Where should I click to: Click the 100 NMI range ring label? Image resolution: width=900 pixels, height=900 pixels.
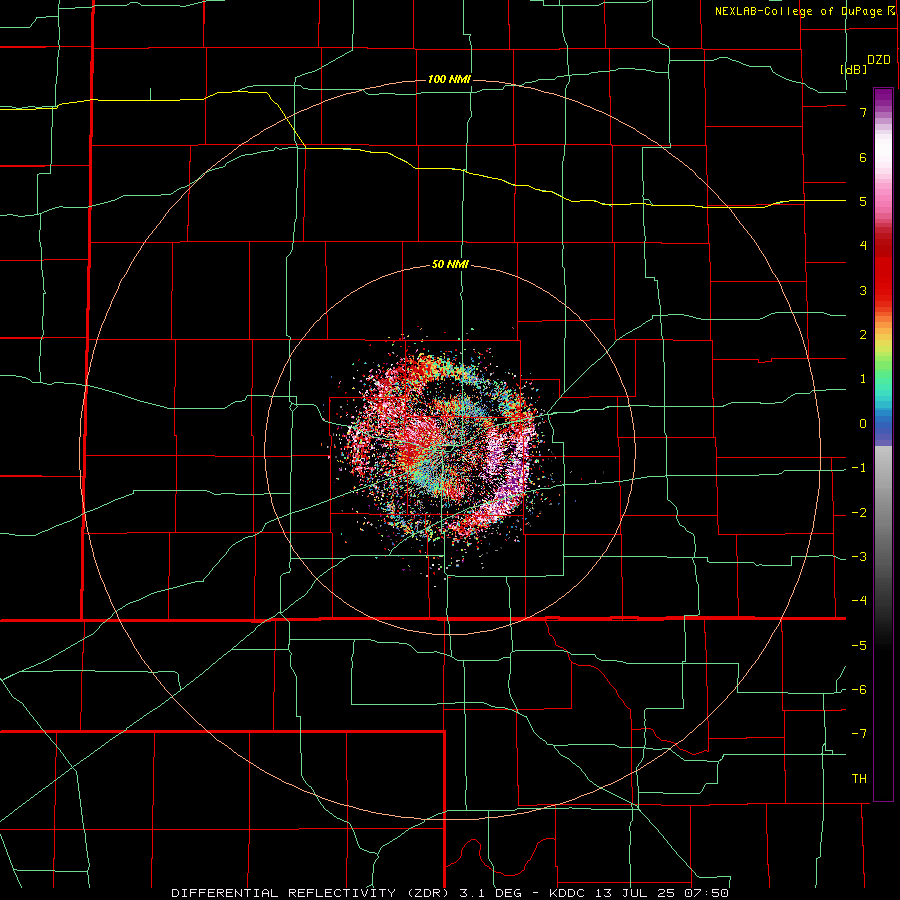point(449,79)
